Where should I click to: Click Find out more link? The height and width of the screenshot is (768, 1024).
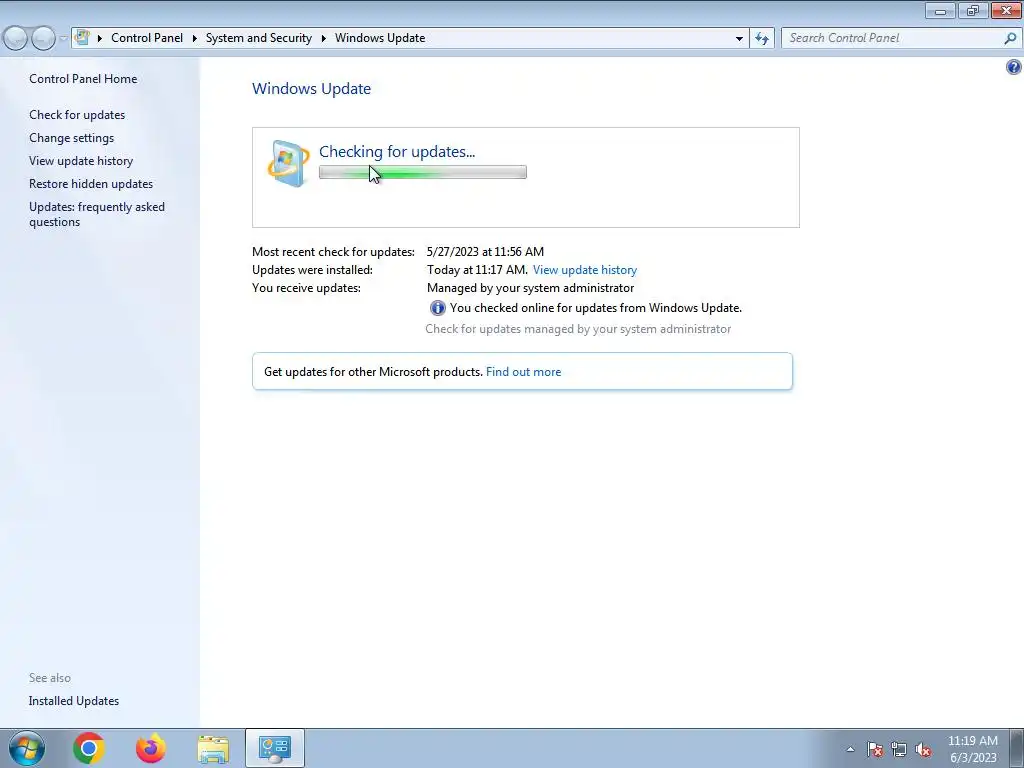pos(523,372)
